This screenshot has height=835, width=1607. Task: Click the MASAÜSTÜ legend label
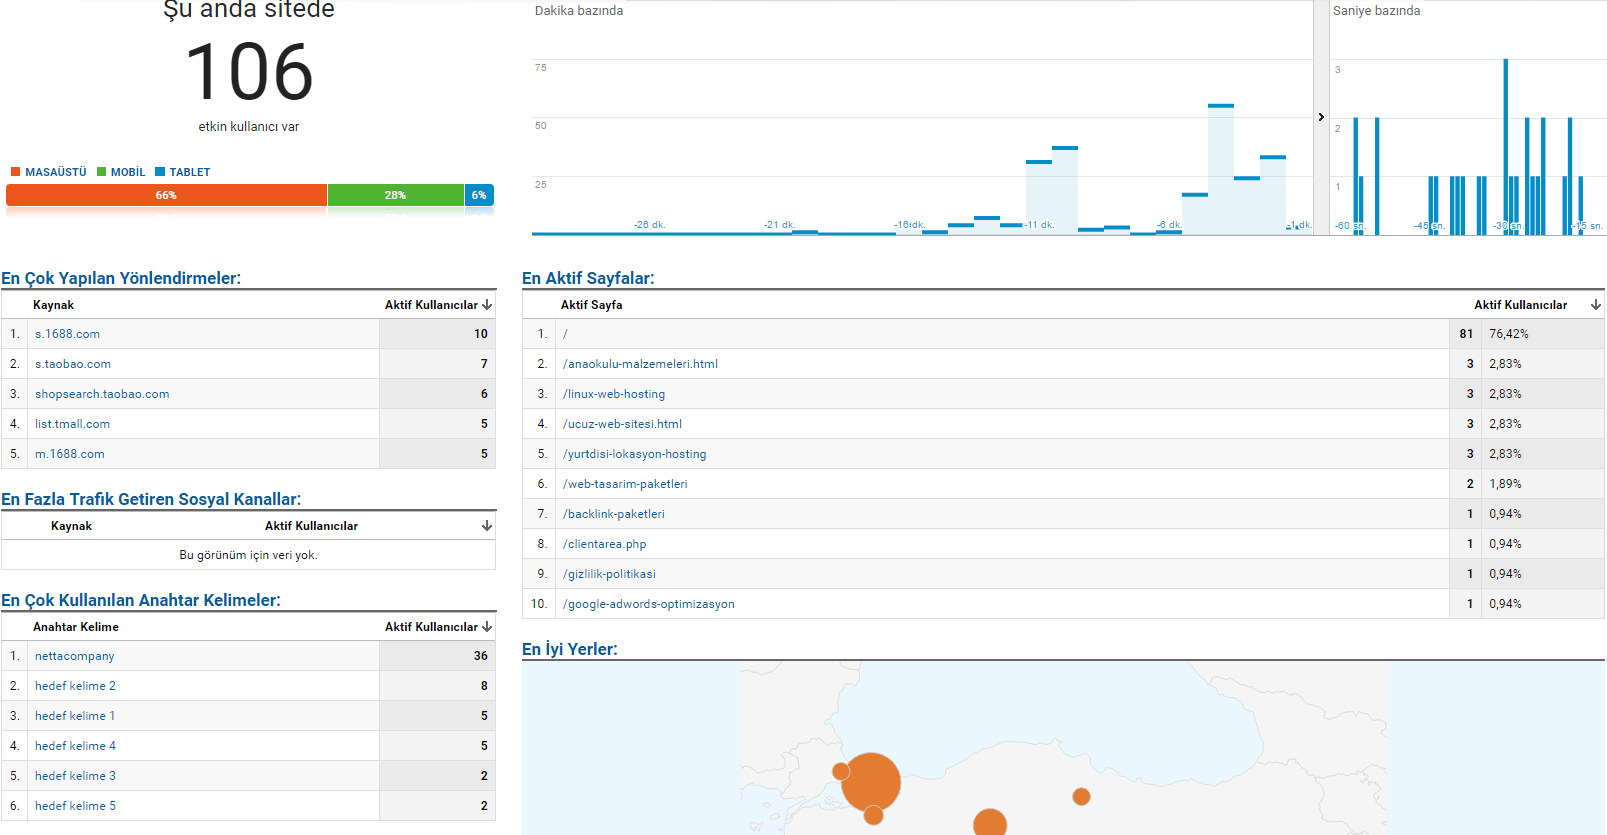coord(56,172)
